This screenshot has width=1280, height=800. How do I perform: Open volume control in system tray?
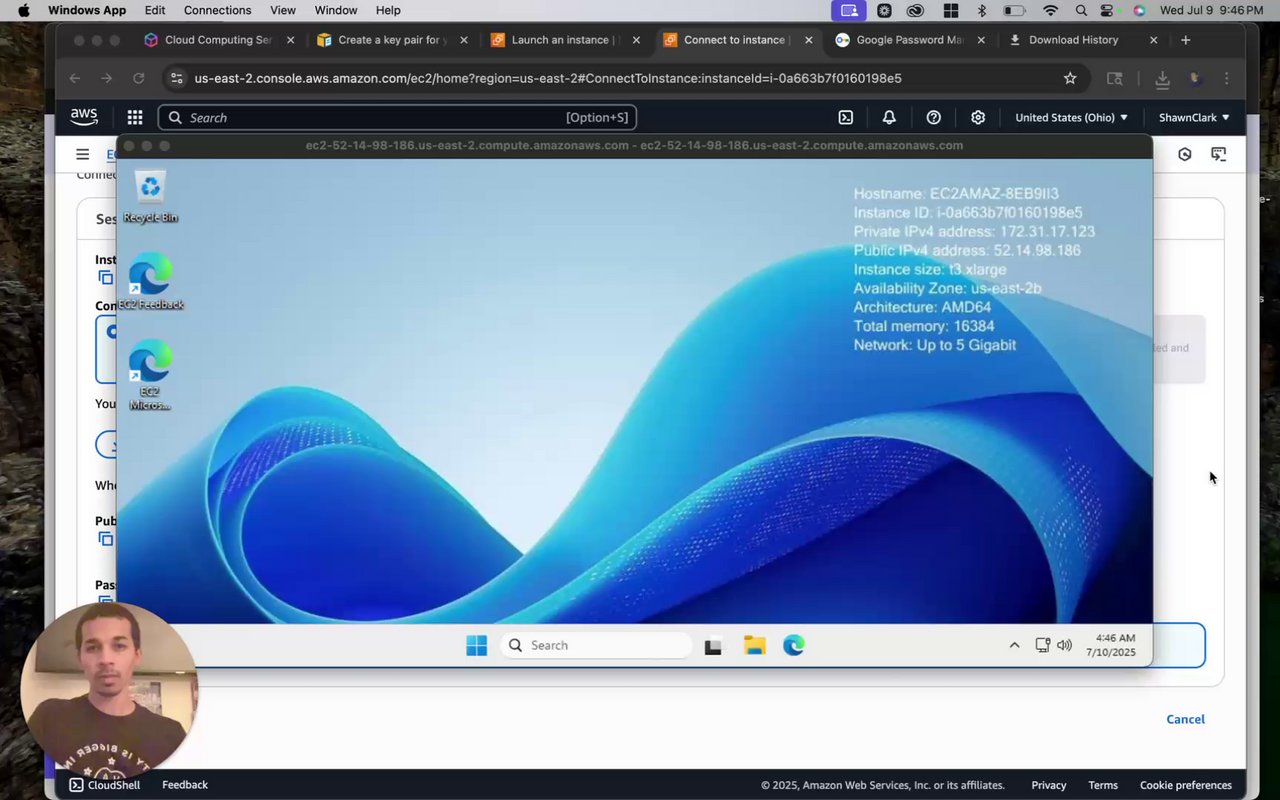[1064, 646]
